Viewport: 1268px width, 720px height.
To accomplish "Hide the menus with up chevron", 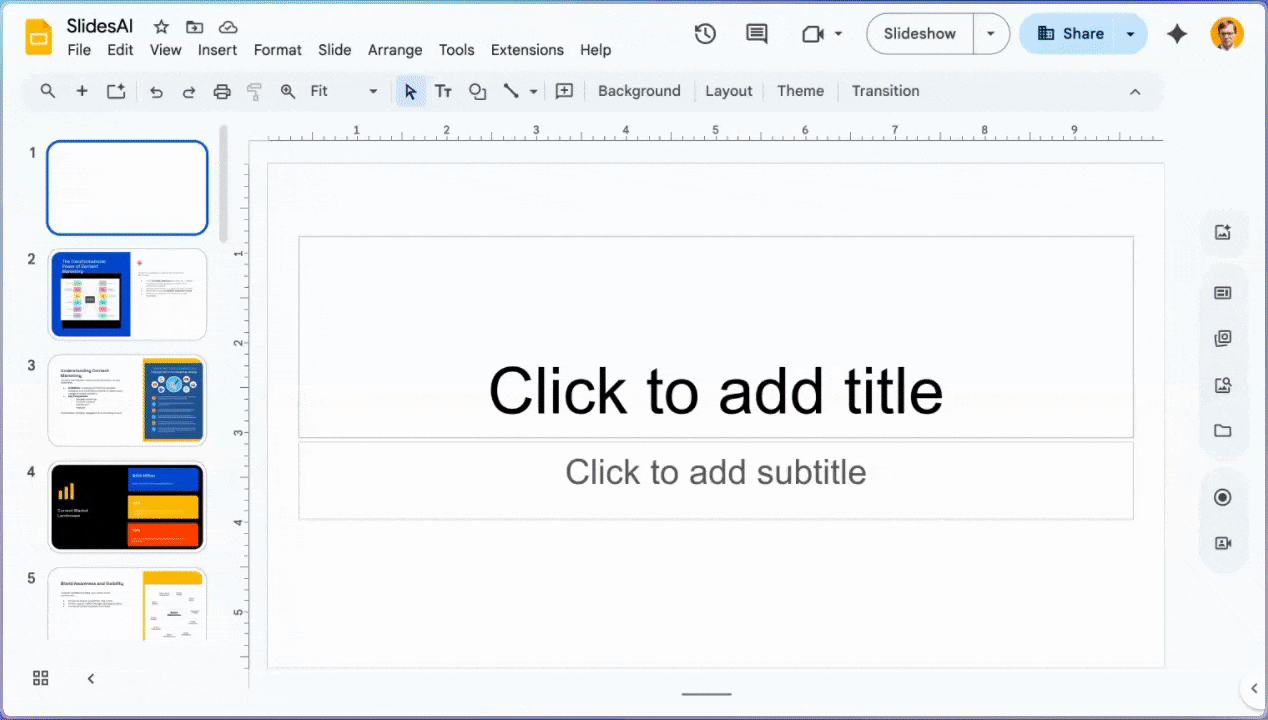I will [x=1135, y=91].
